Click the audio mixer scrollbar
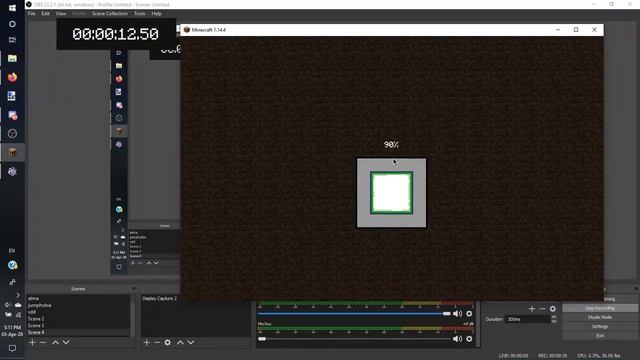 tap(477, 324)
